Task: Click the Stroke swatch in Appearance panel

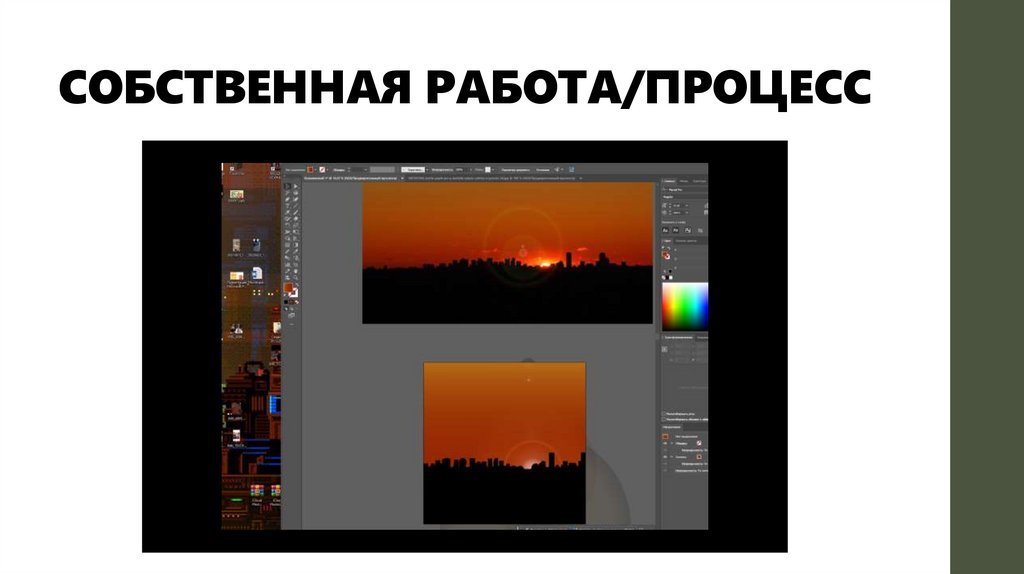Action: pyautogui.click(x=699, y=443)
